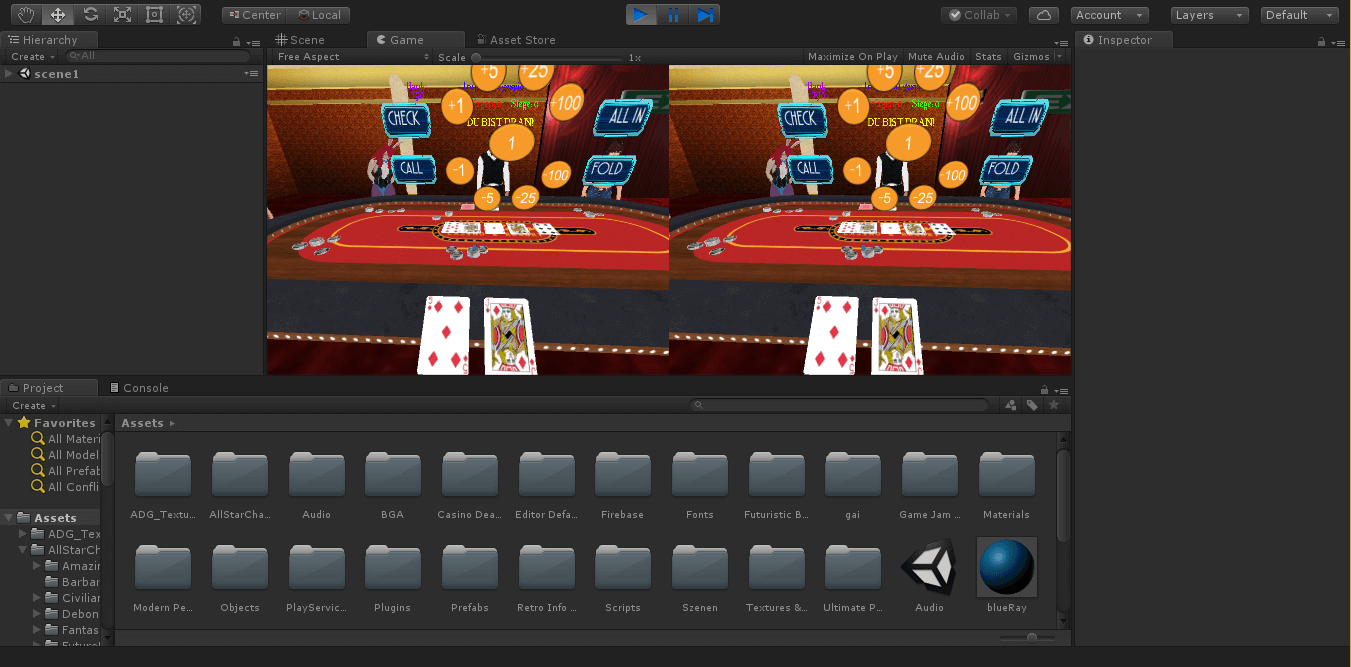Open the Gizmos dropdown arrow
The width and height of the screenshot is (1351, 667).
1060,57
